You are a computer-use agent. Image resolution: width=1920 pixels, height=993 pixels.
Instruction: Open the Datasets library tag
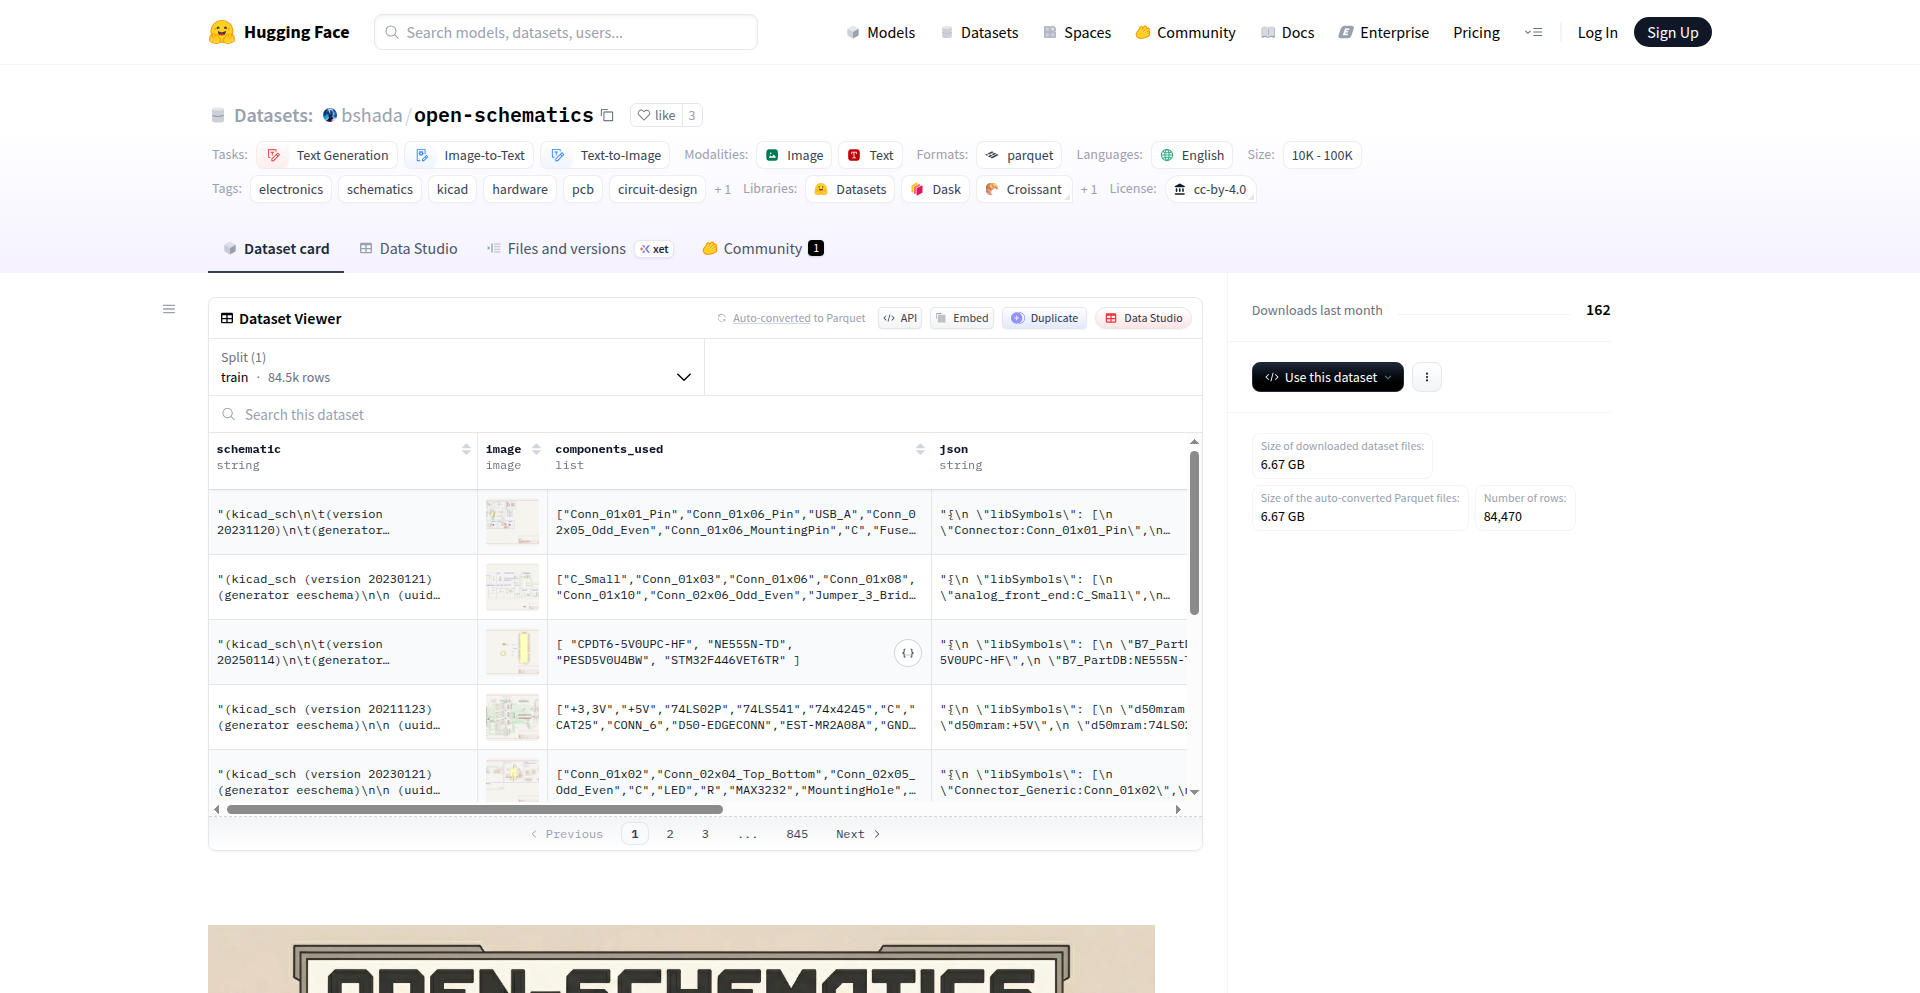click(851, 189)
